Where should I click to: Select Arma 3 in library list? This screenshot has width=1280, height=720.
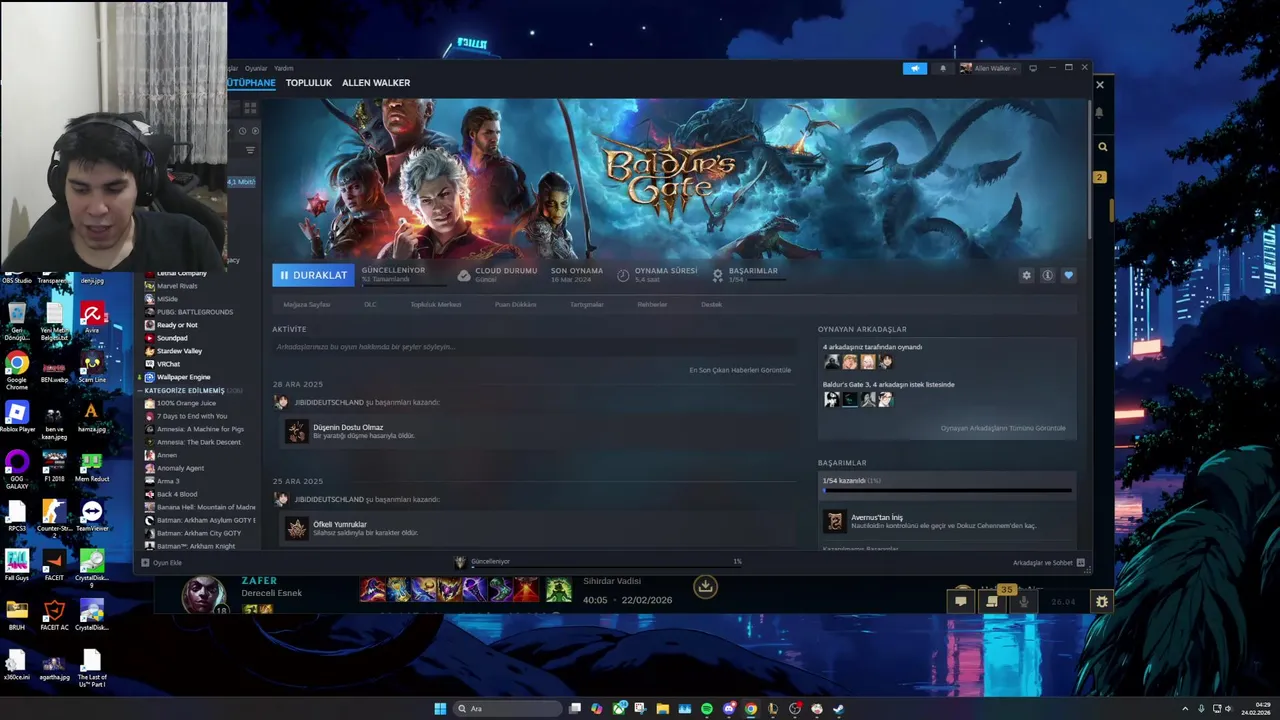[168, 481]
